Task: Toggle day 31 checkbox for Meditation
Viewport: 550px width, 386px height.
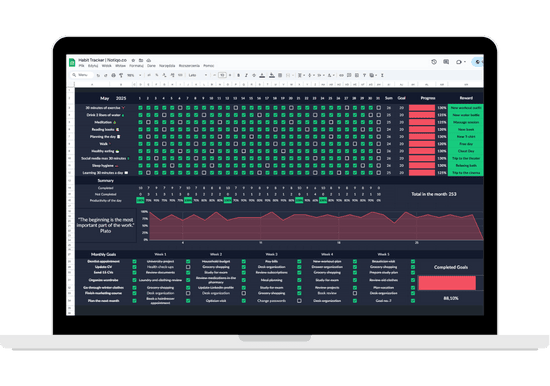Action: click(378, 122)
